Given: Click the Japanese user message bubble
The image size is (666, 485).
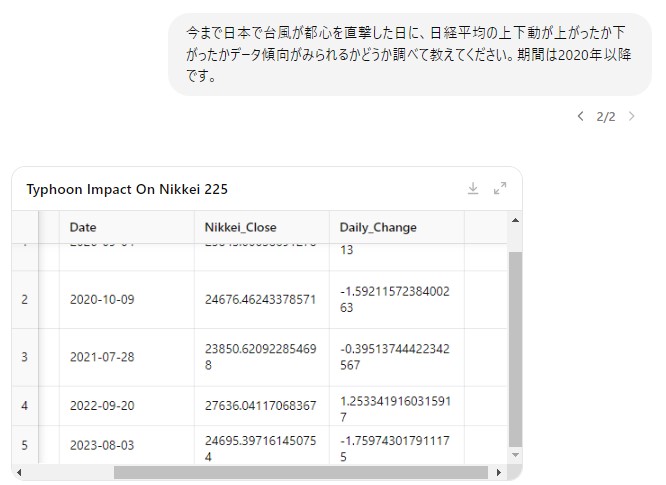Looking at the screenshot, I should pyautogui.click(x=409, y=55).
